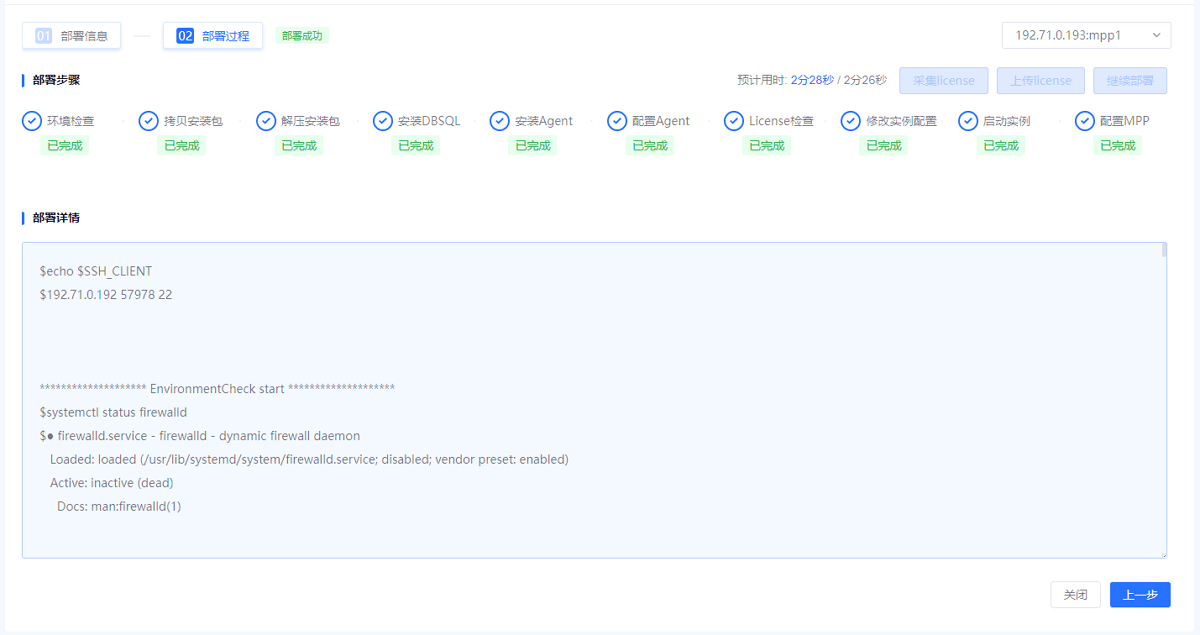Switch to the 01 部署信息 step tab
The image size is (1200, 635).
(x=72, y=36)
